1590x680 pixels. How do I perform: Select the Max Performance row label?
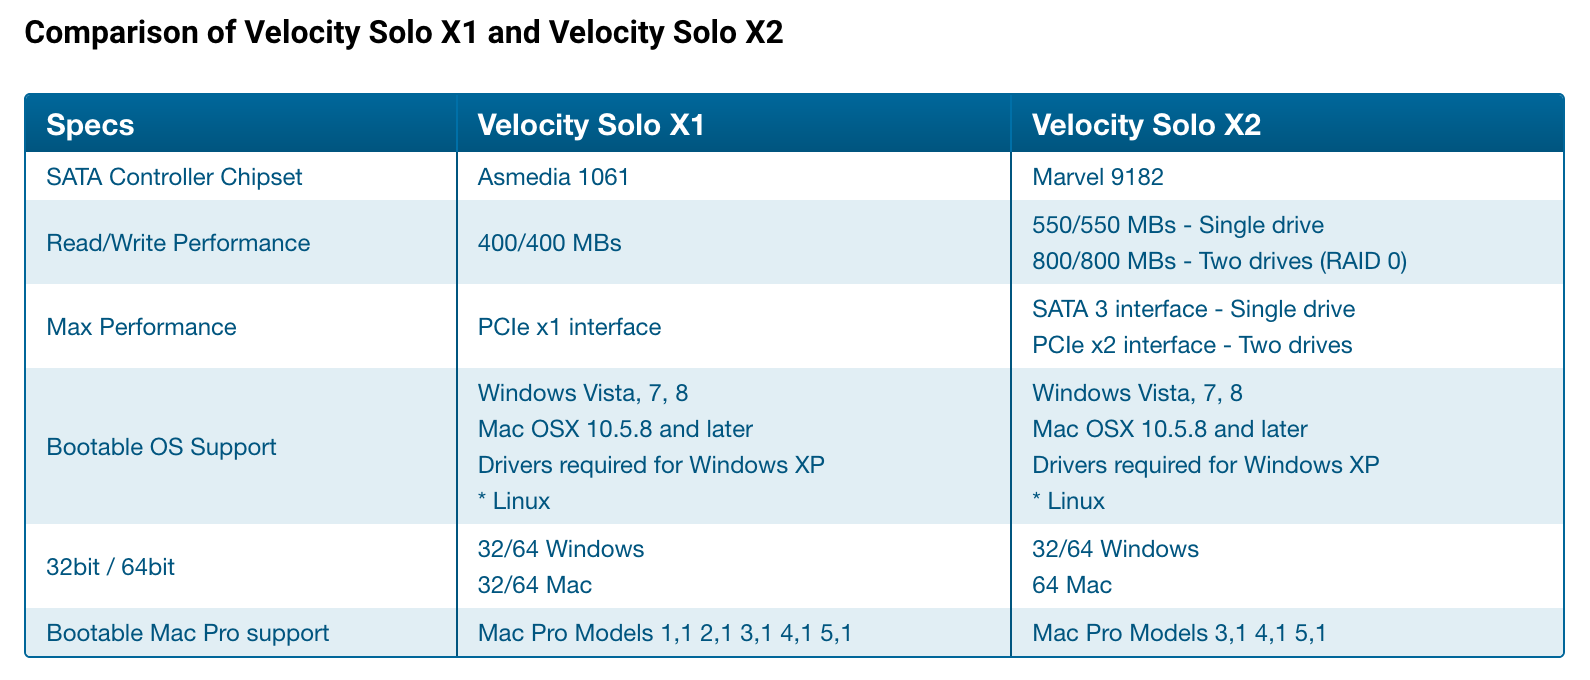click(141, 327)
